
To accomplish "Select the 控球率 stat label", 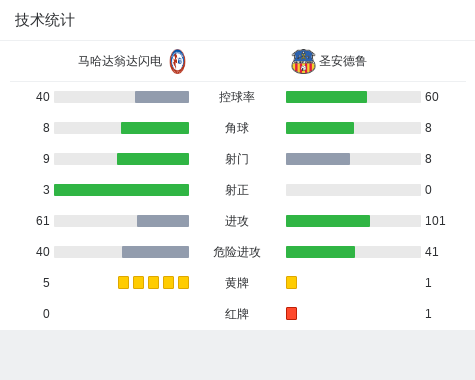I will pos(237,97).
